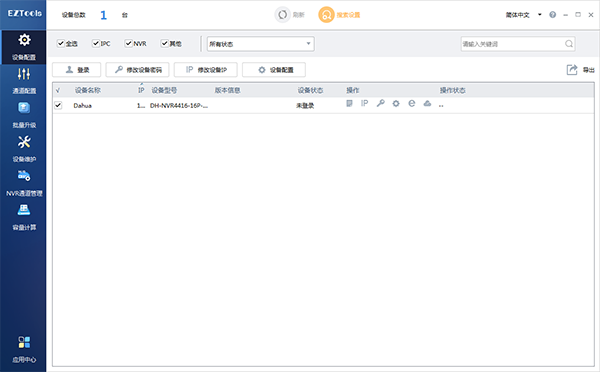This screenshot has width=600, height=372.
Task: Sort by the 设备型号 column header
Action: [164, 90]
